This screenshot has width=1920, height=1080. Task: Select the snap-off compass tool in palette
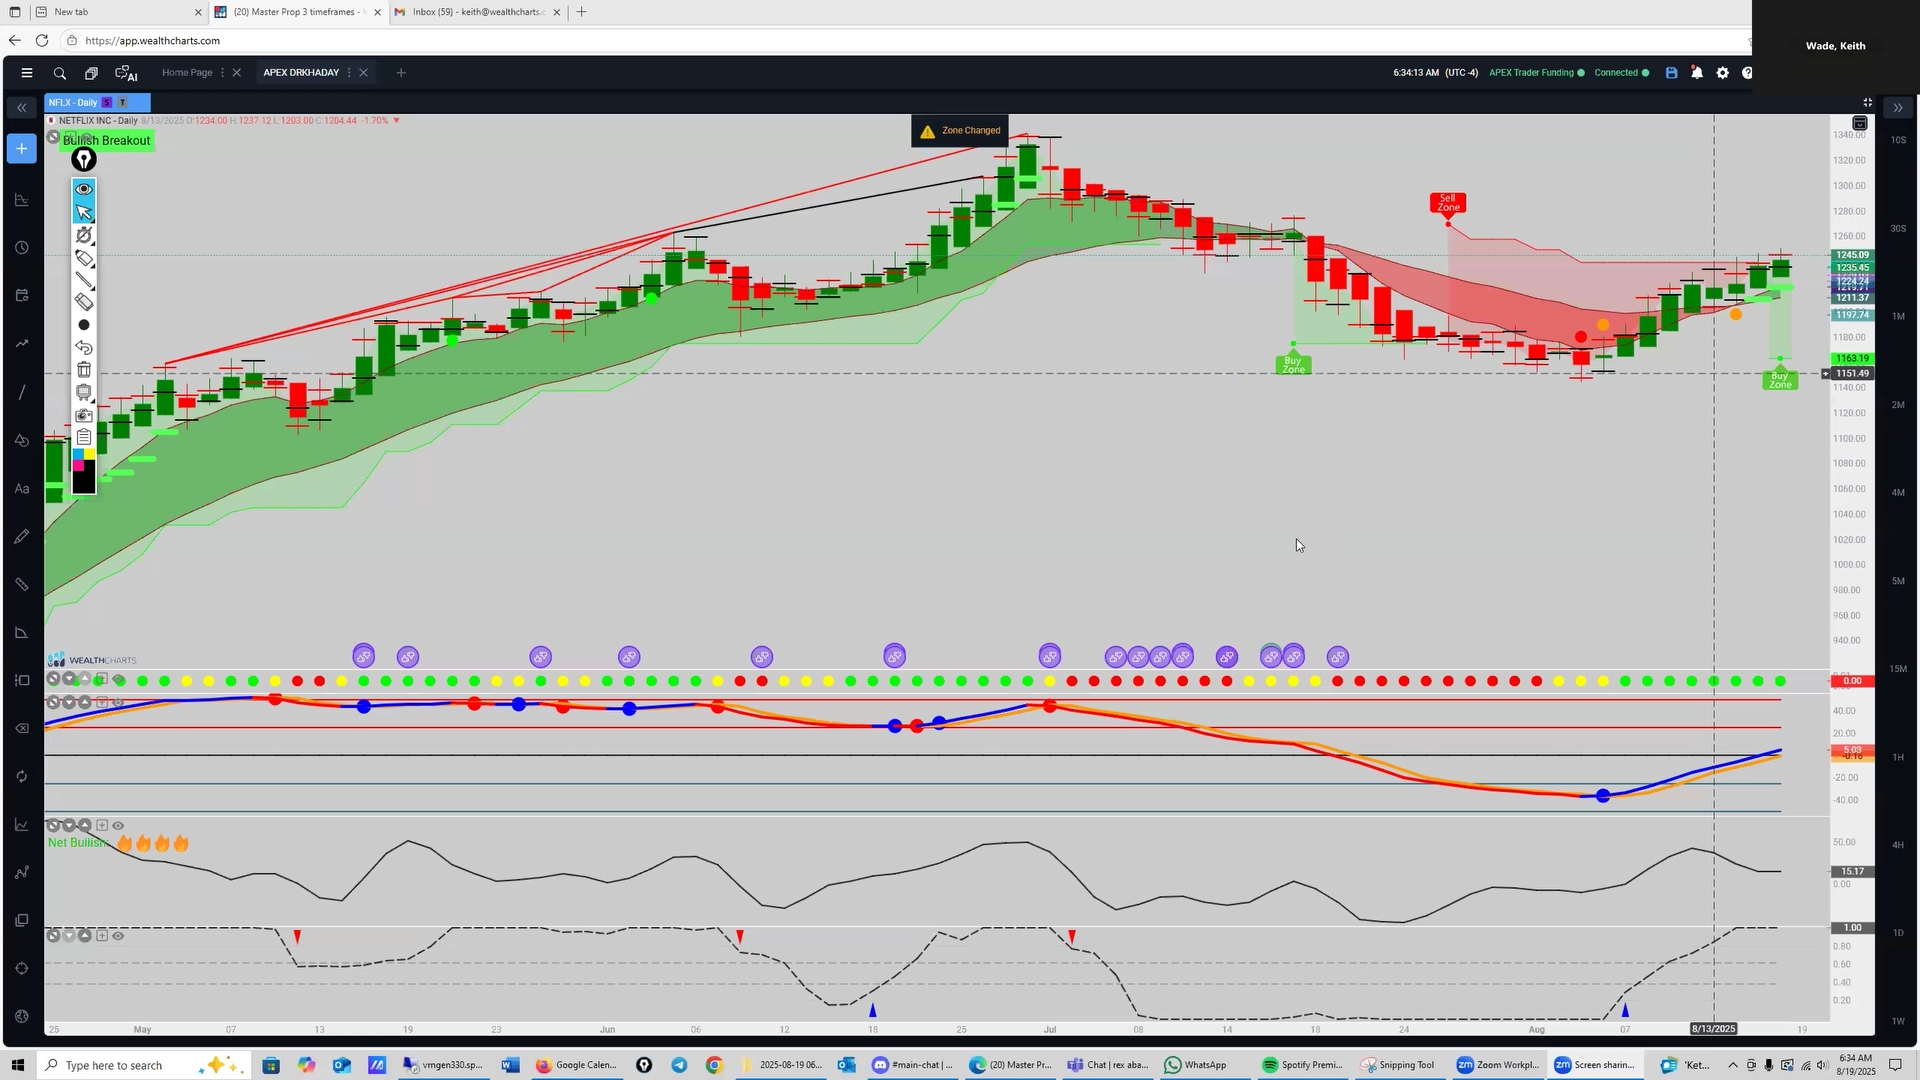pos(84,235)
